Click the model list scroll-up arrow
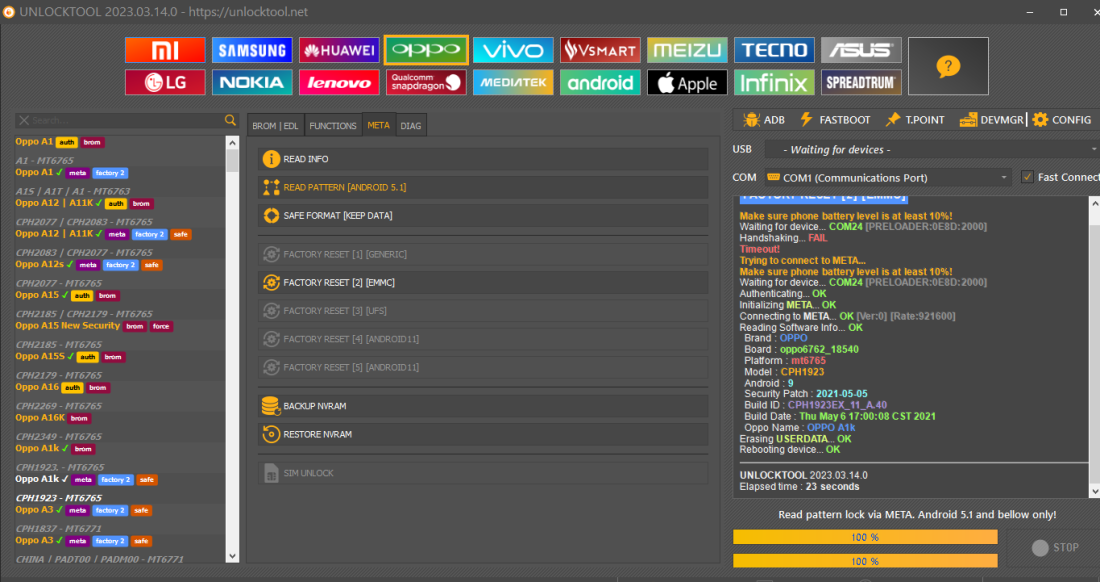 tap(232, 142)
